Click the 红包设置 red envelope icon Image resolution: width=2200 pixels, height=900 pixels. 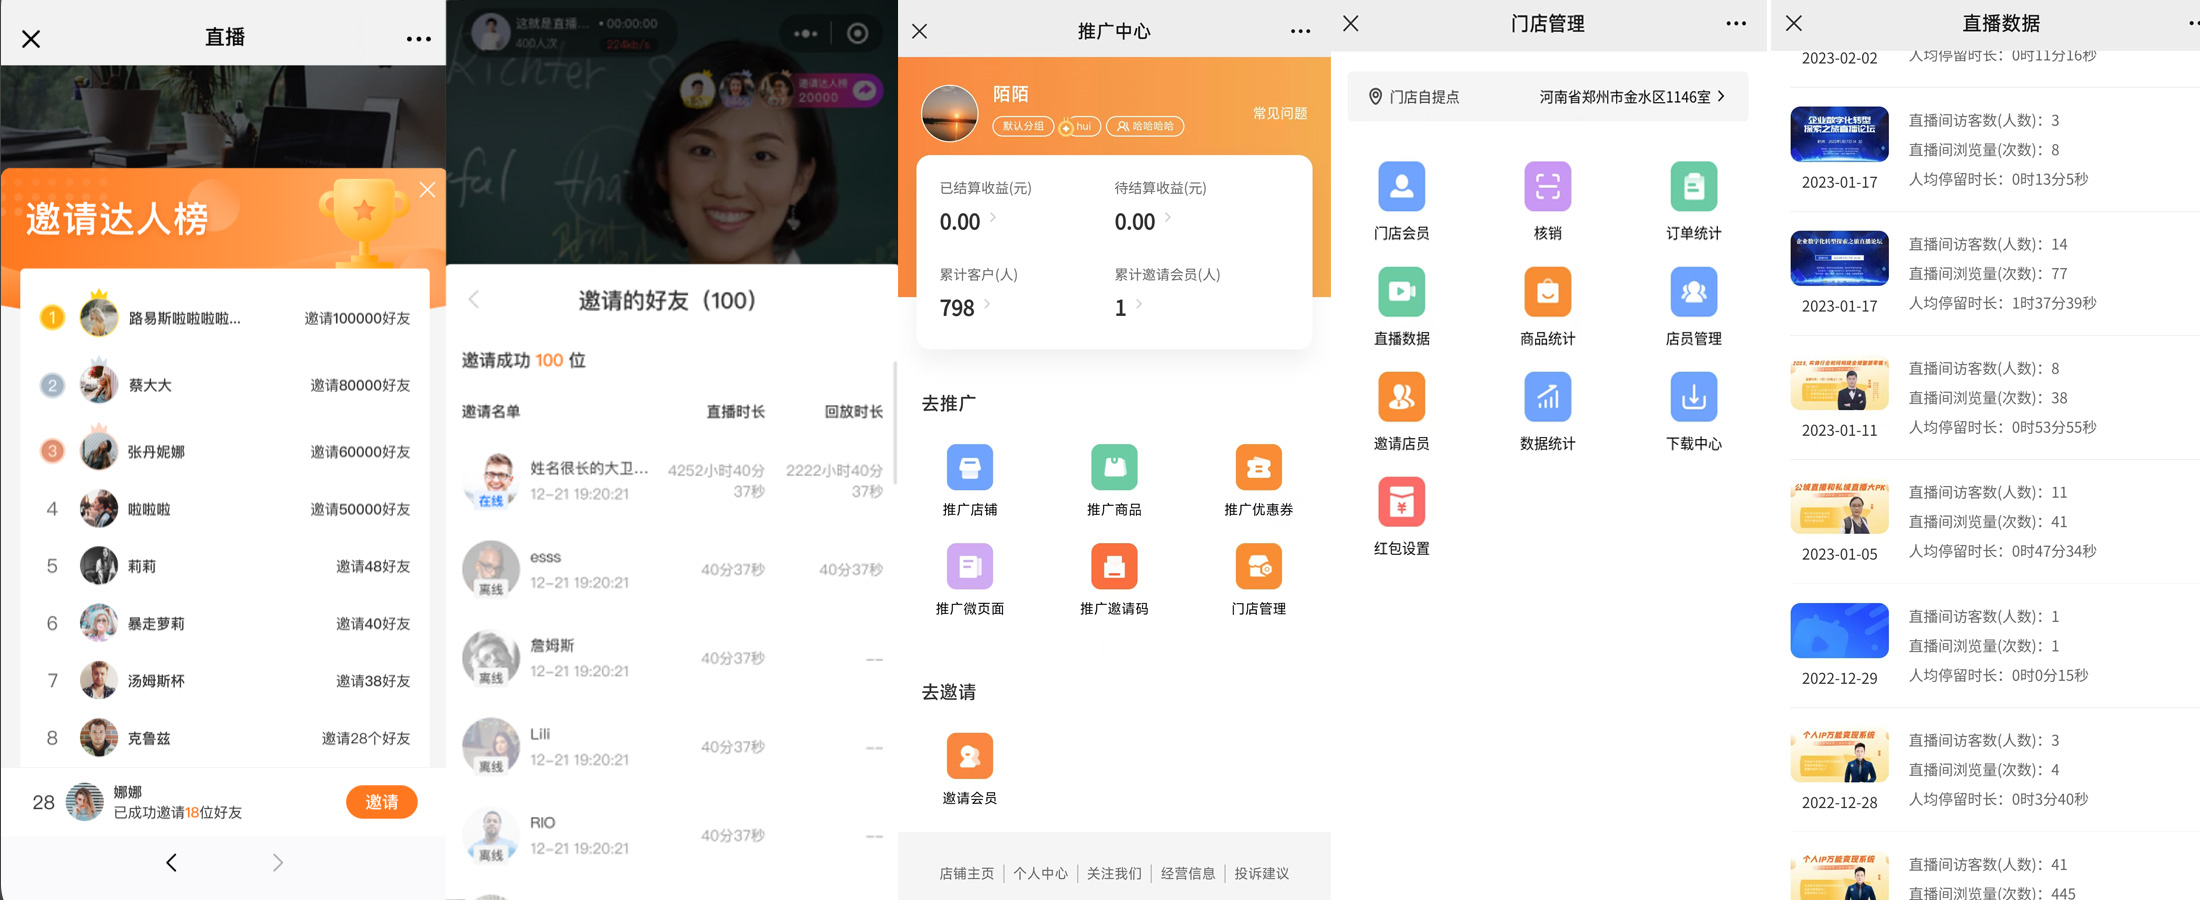[1401, 503]
